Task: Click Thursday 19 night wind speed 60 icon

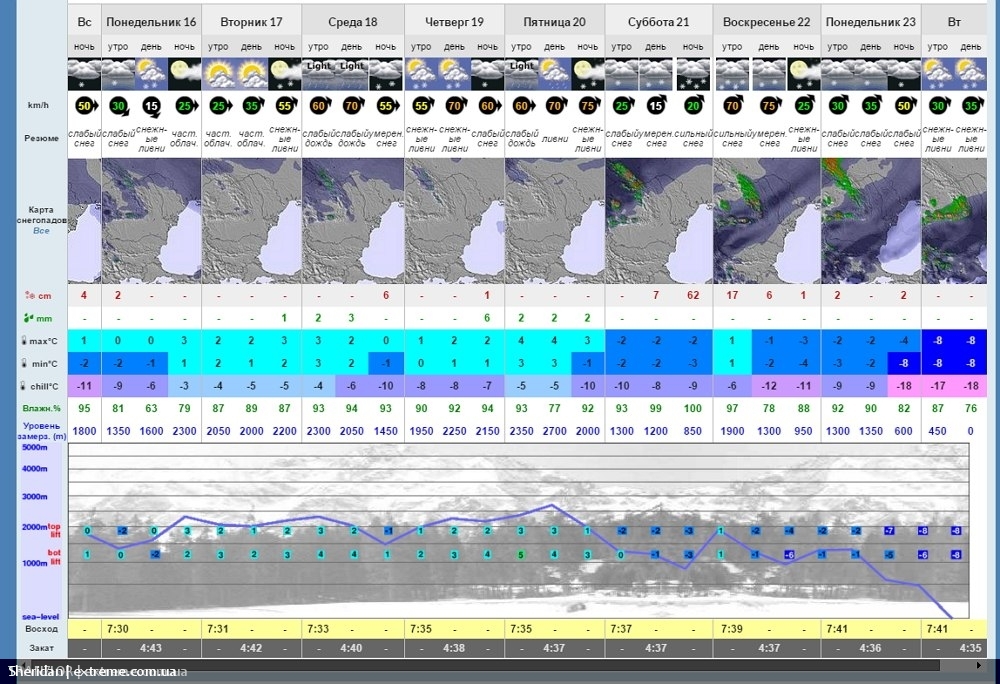Action: point(487,106)
